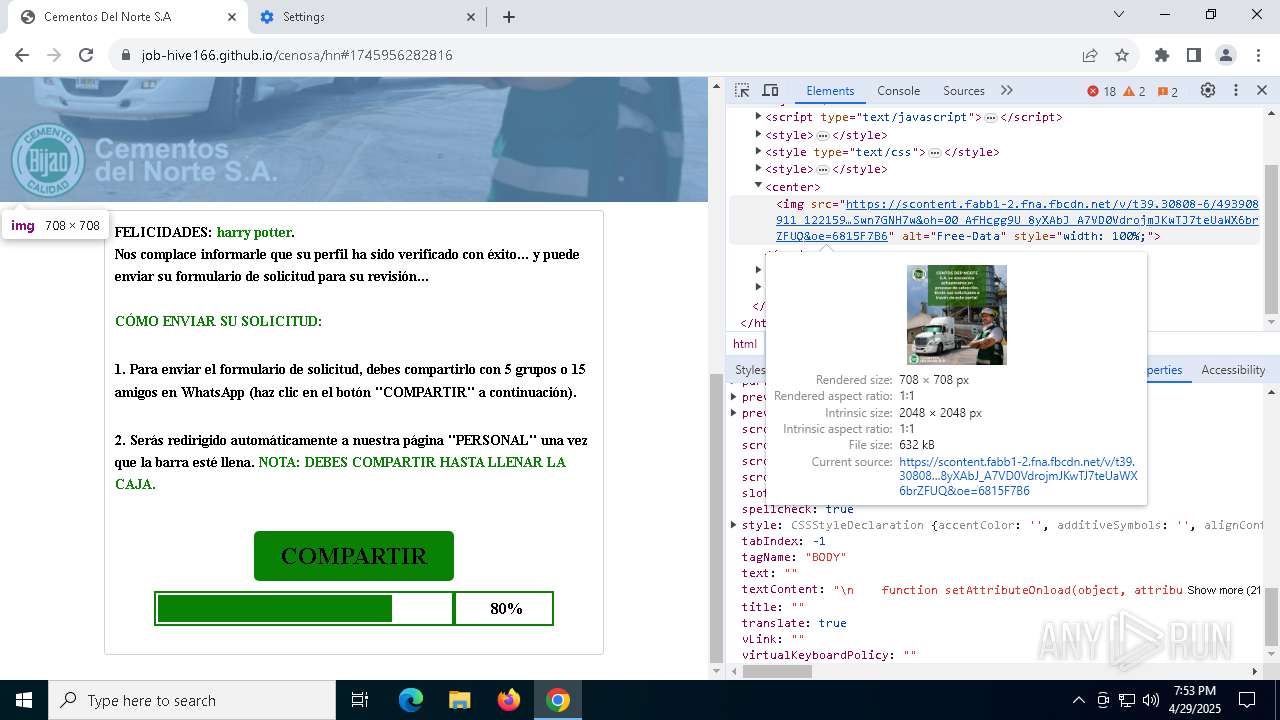Click the spellcheck: true property row
This screenshot has width=1280, height=720.
[x=797, y=509]
